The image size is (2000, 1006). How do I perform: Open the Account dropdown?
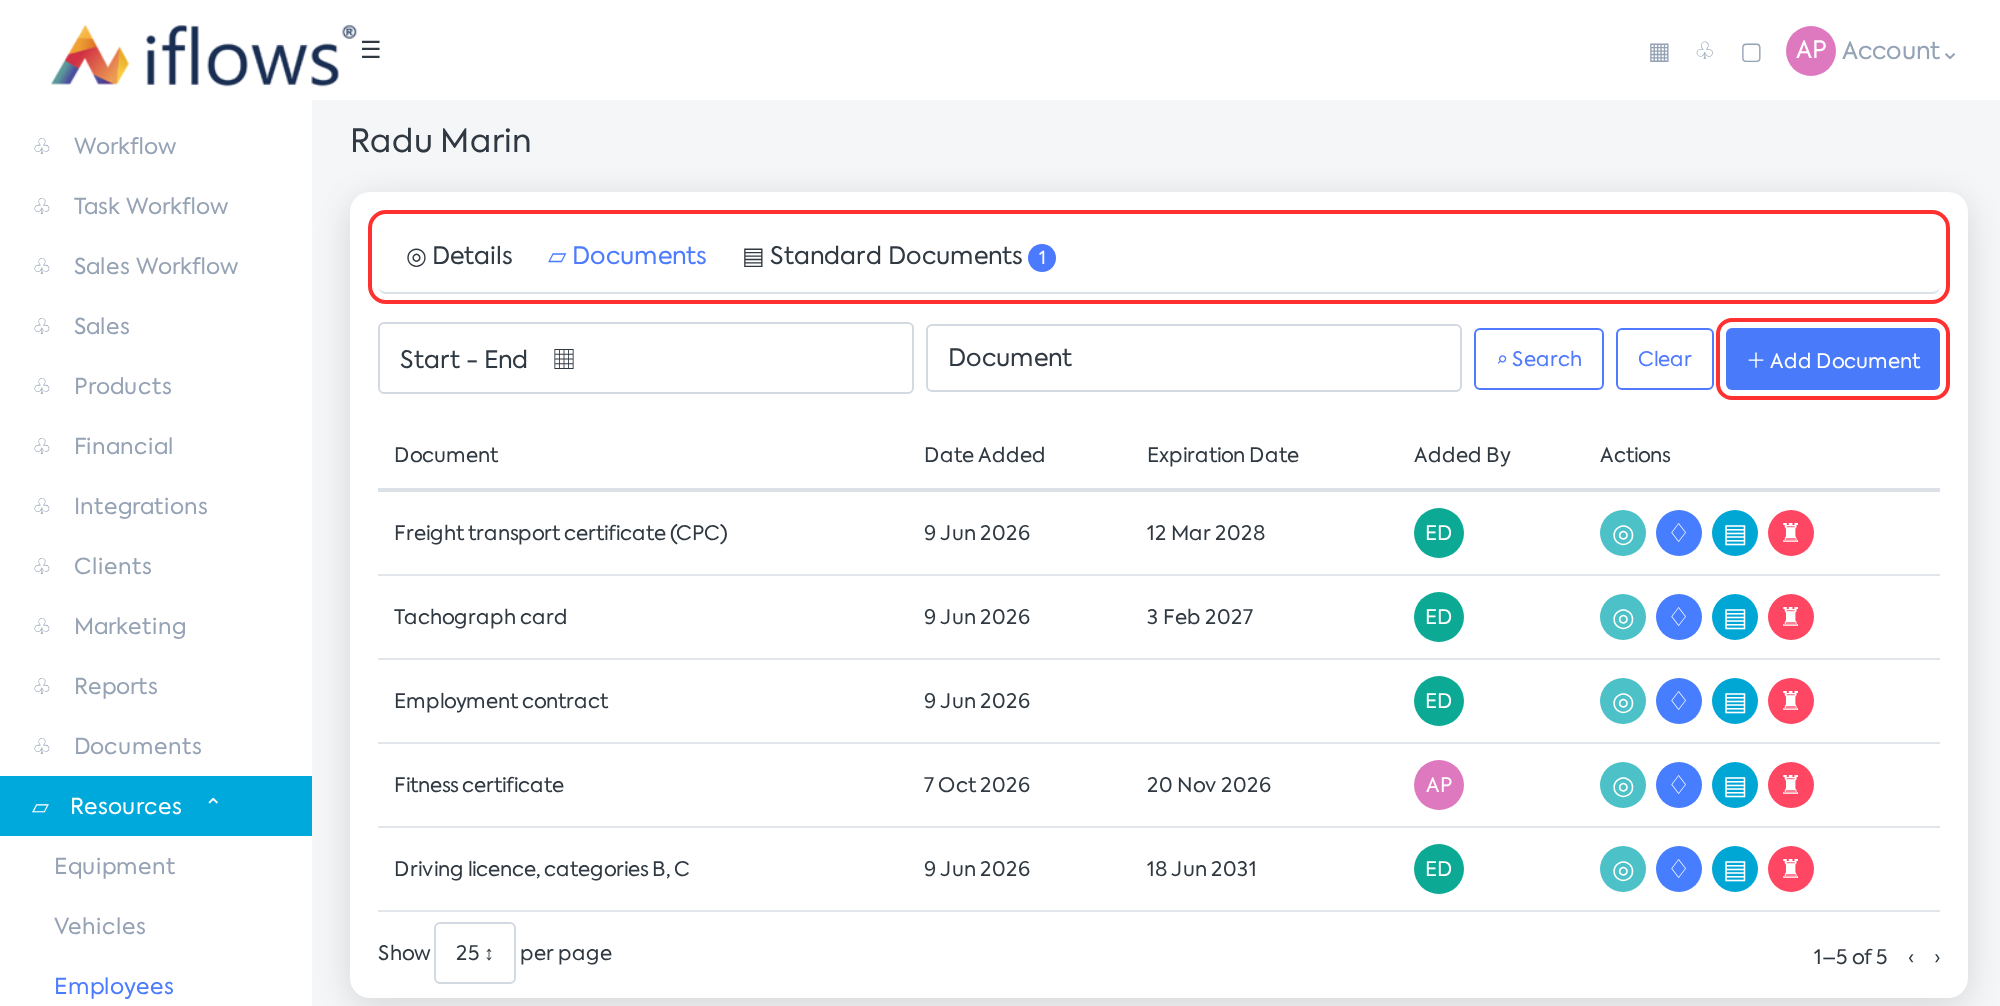tap(1898, 51)
